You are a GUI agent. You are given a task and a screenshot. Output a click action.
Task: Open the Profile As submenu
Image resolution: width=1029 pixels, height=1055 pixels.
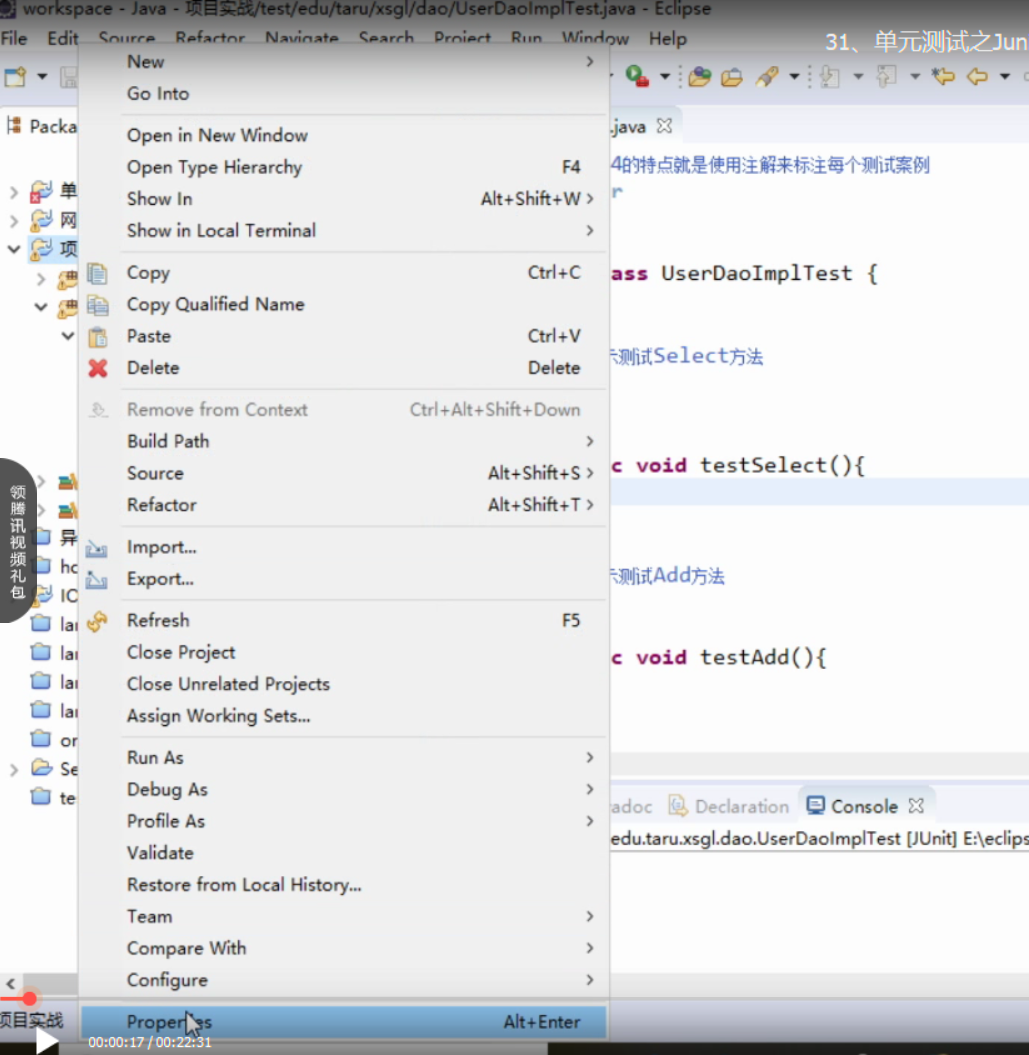343,821
